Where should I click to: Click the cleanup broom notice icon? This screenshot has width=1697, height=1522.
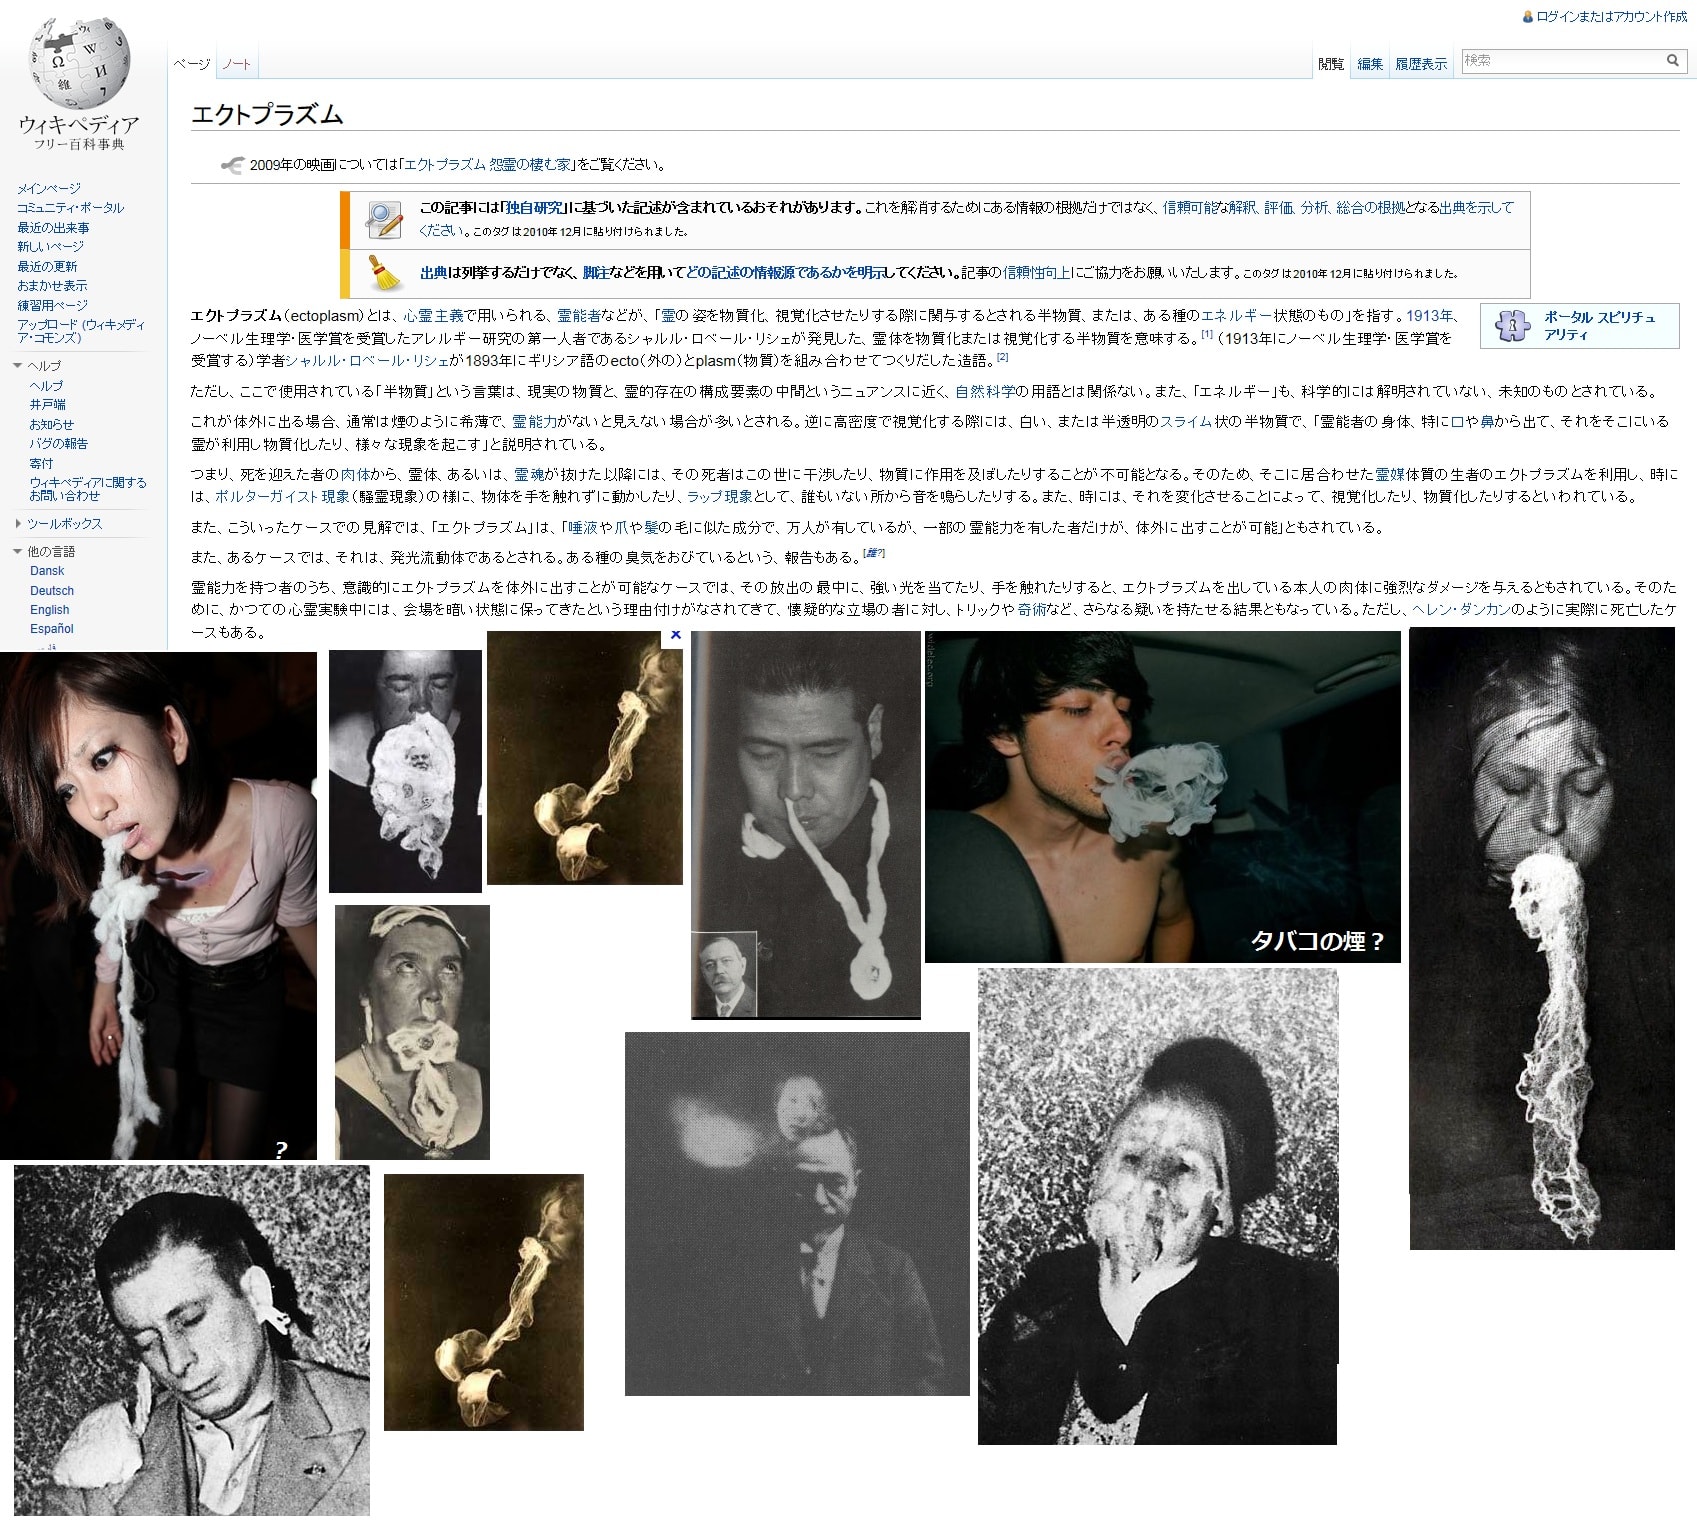click(384, 273)
